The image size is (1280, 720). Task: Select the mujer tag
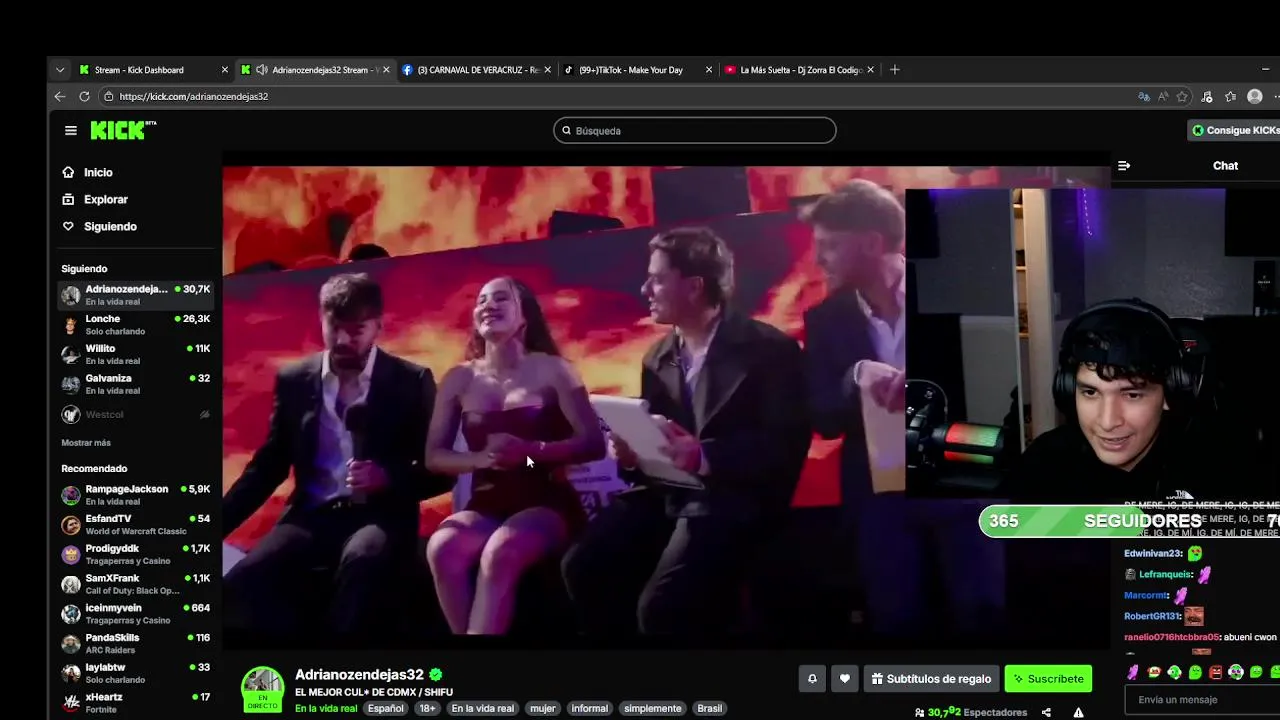pos(543,709)
